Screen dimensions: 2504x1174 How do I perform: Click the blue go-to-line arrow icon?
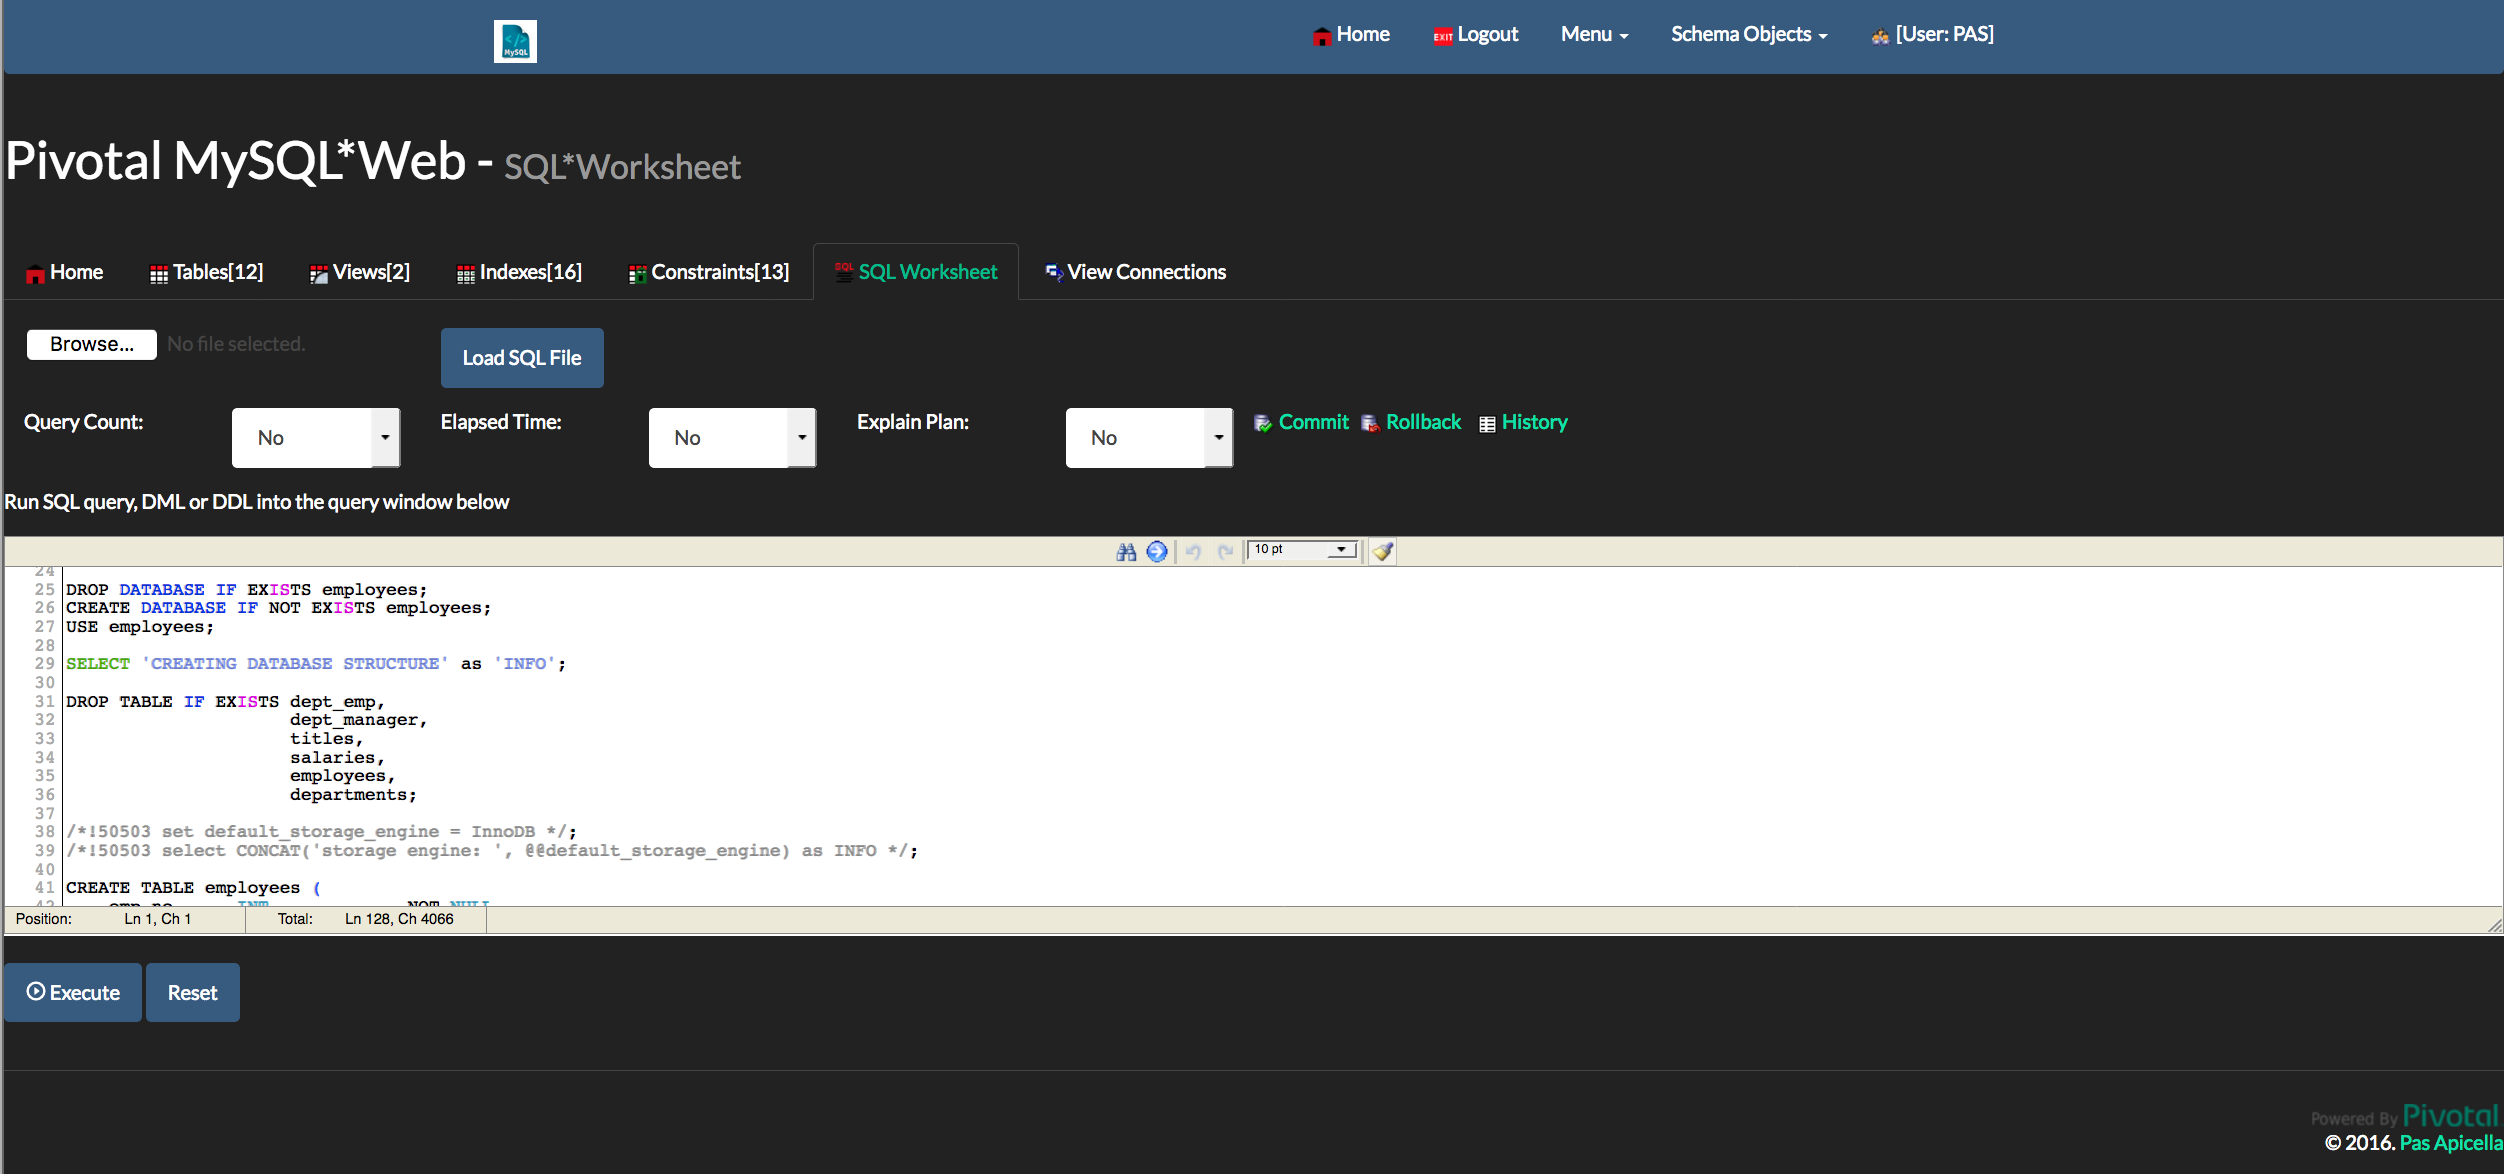click(x=1157, y=552)
